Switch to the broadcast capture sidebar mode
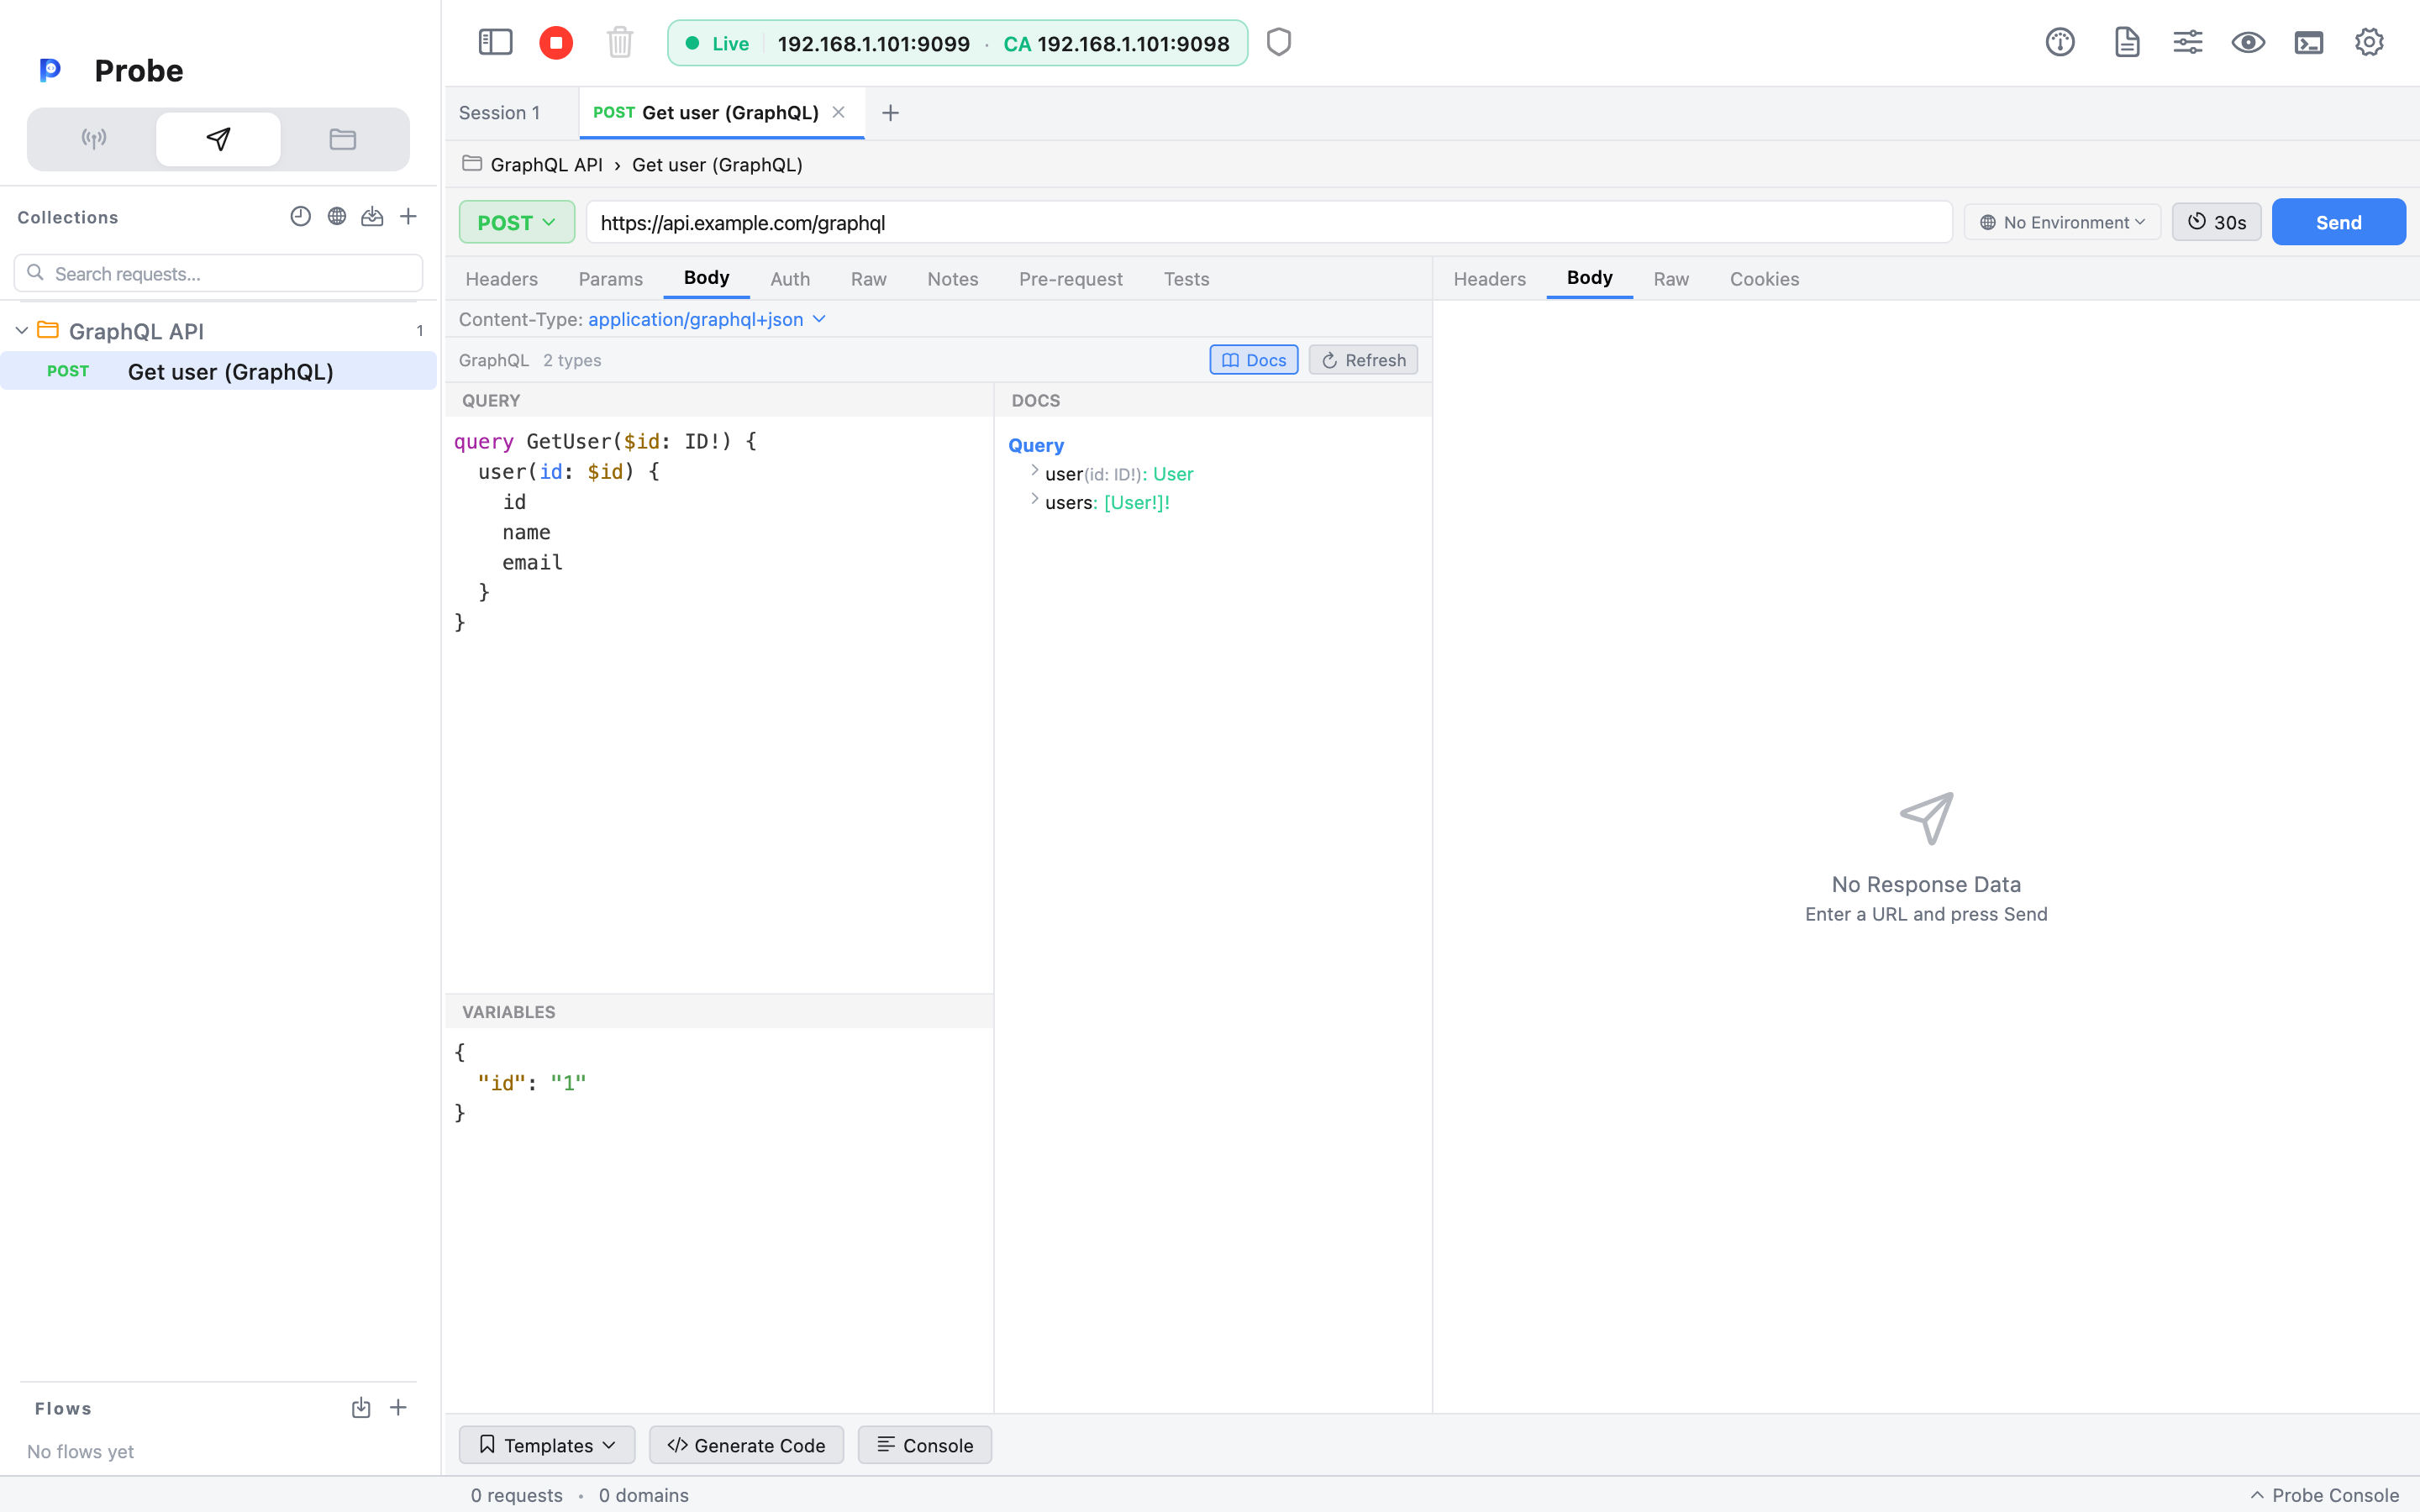The width and height of the screenshot is (2420, 1512). tap(94, 139)
